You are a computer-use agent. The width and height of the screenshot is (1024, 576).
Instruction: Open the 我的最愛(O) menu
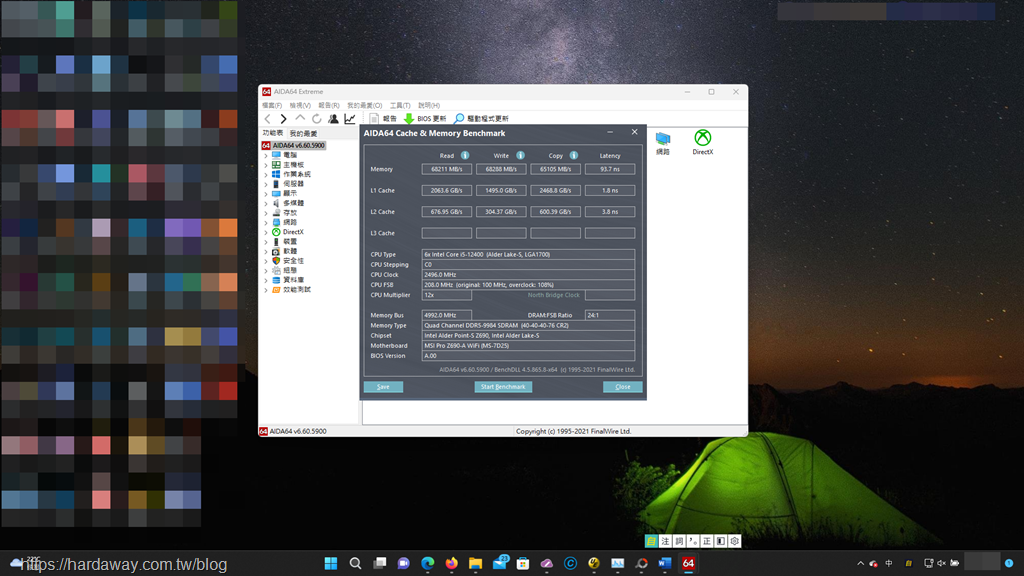pyautogui.click(x=364, y=105)
